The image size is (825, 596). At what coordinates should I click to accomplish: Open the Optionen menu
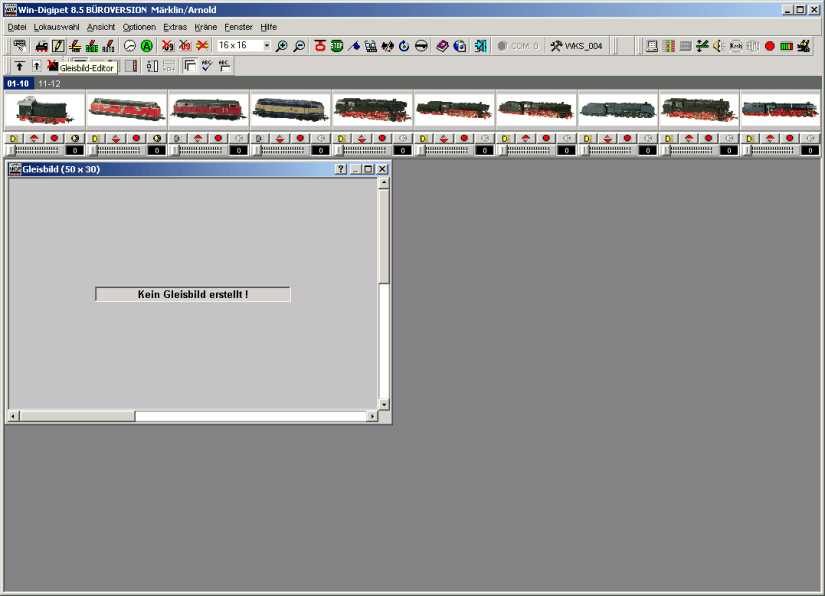point(138,26)
